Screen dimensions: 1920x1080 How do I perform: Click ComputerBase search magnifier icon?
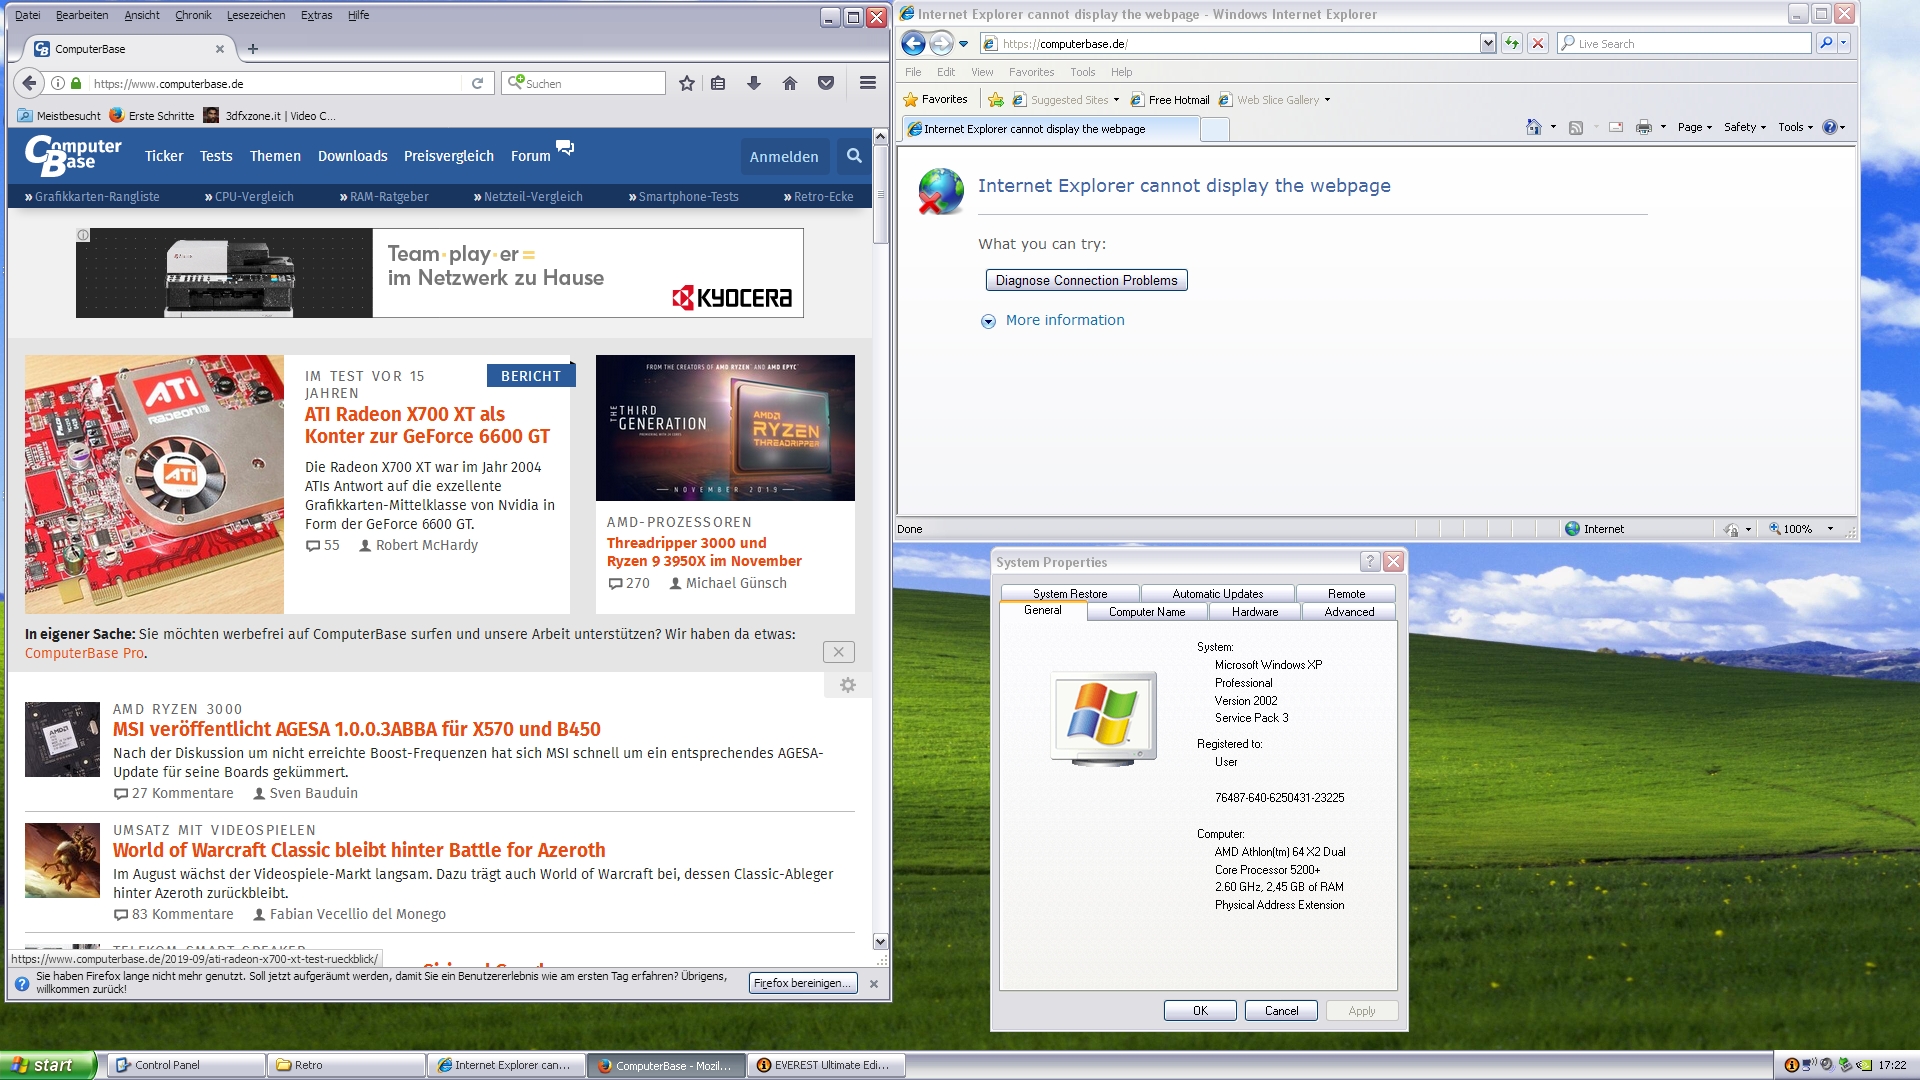pyautogui.click(x=854, y=156)
